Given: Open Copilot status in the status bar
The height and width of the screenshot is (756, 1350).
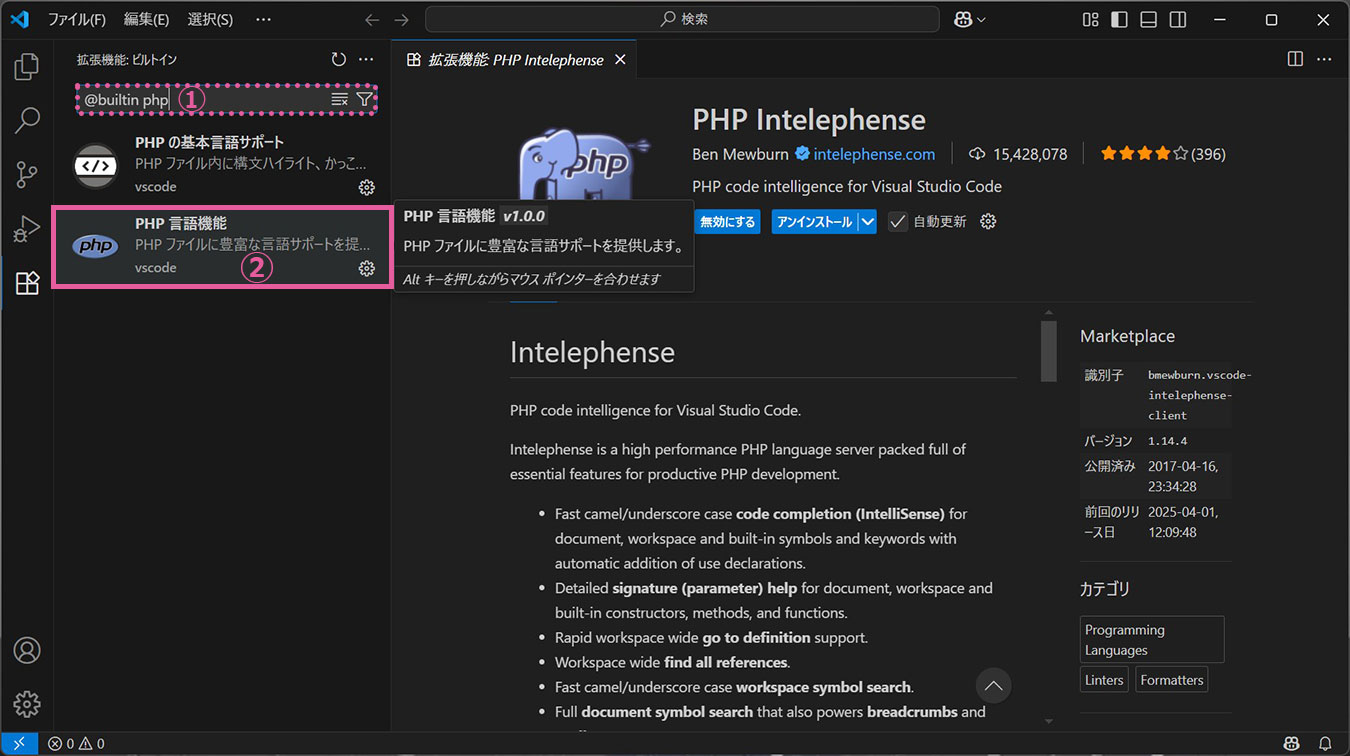Looking at the screenshot, I should pyautogui.click(x=1292, y=744).
